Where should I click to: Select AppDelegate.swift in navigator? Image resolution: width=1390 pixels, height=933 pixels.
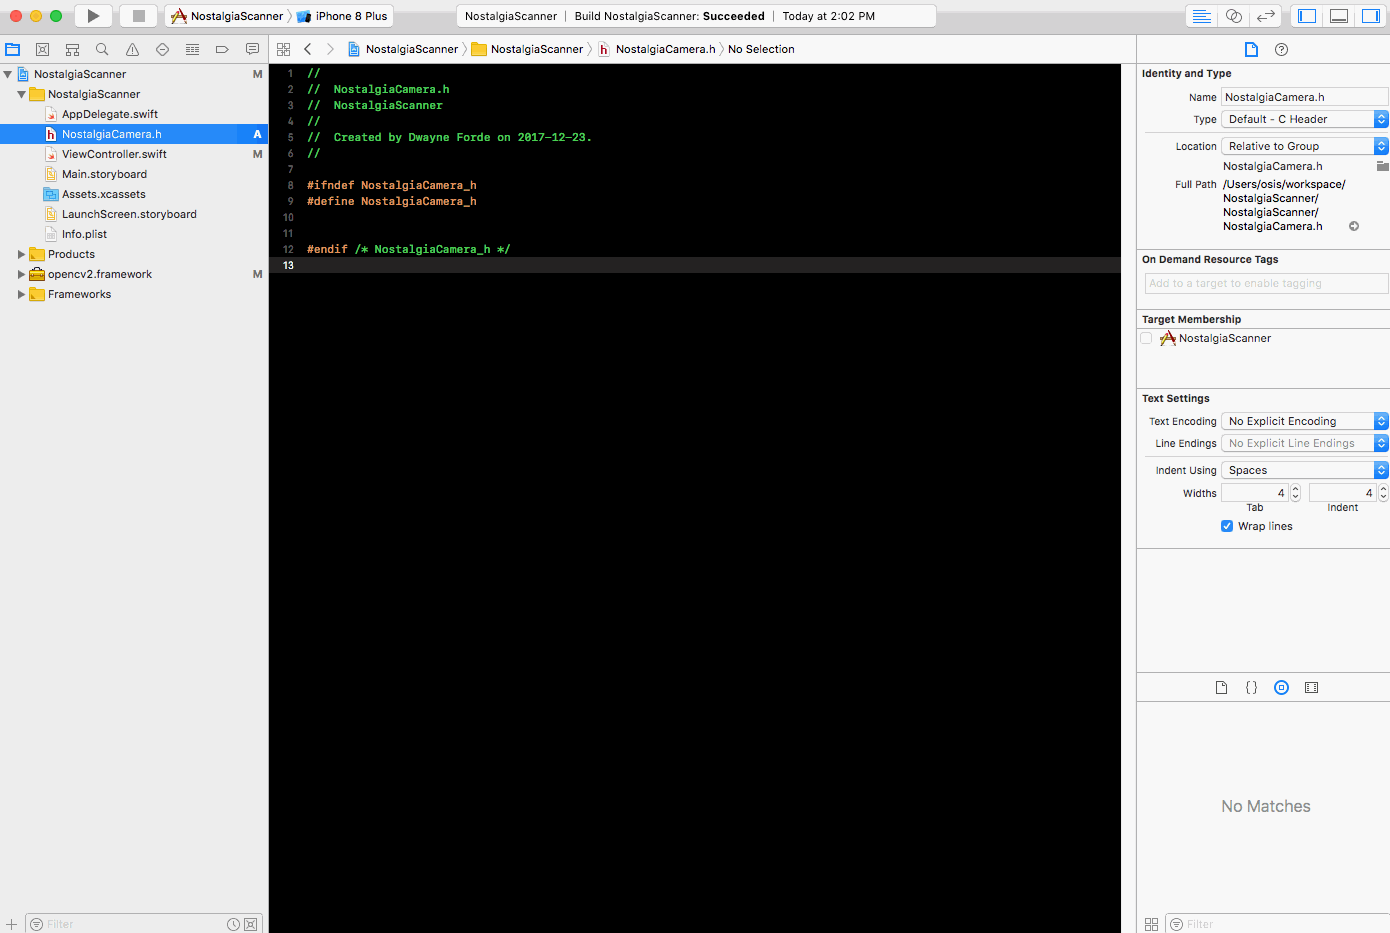[x=110, y=114]
